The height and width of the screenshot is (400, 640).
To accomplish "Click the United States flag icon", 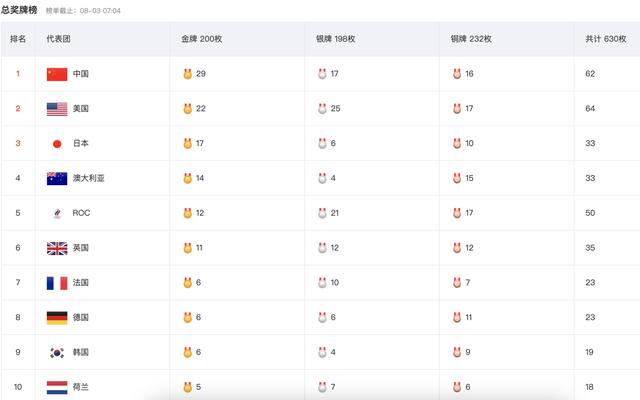I will point(57,109).
